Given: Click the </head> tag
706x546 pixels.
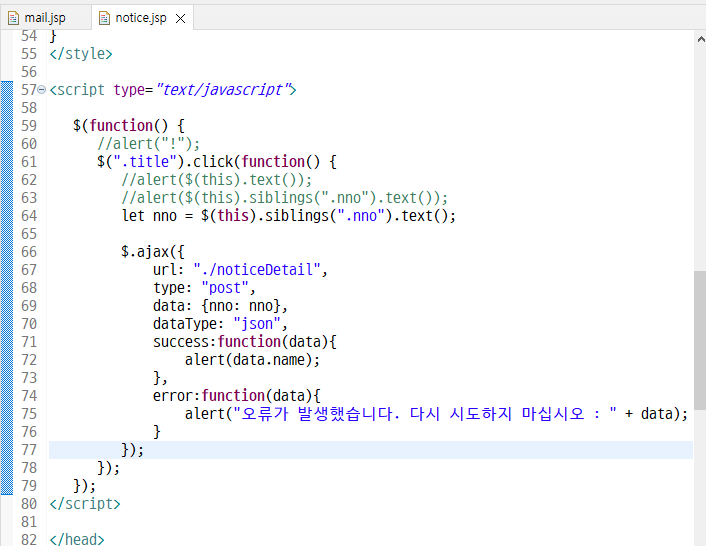Looking at the screenshot, I should coord(77,539).
